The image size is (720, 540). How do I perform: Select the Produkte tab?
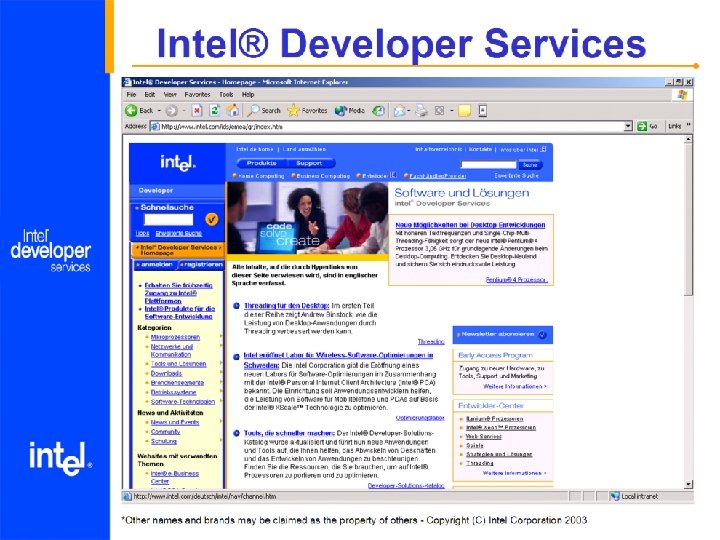tap(261, 163)
